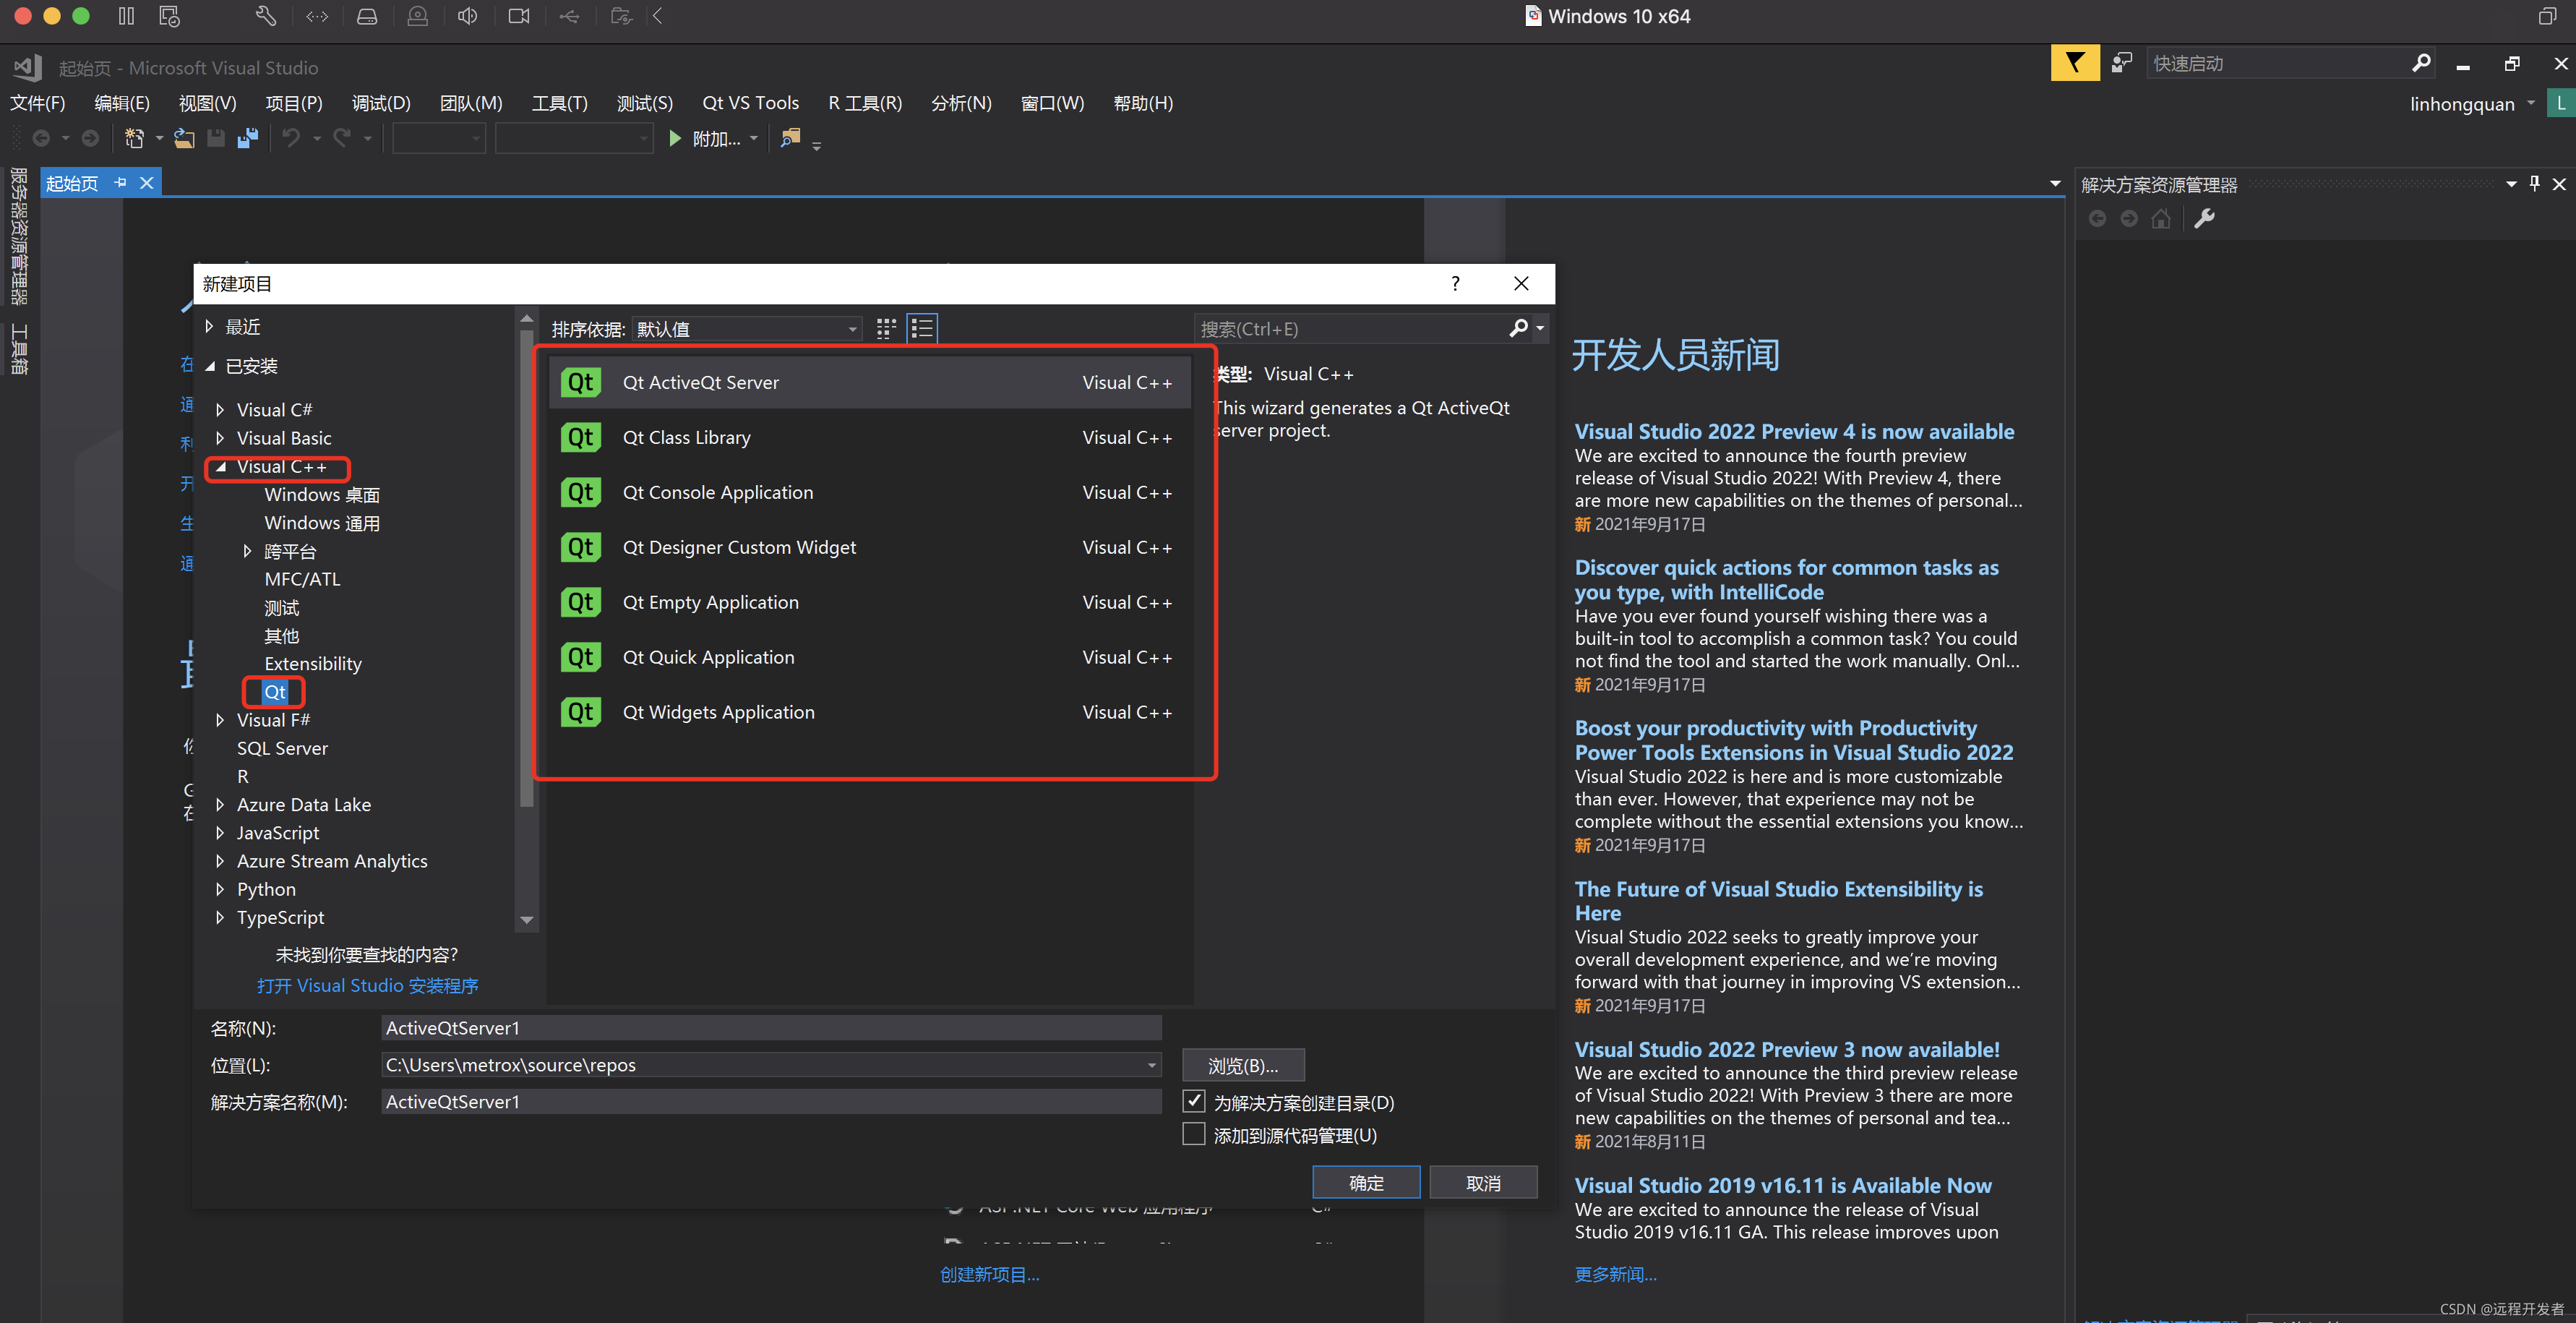
Task: Pin the Solution Explorer panel
Action: (x=2534, y=183)
